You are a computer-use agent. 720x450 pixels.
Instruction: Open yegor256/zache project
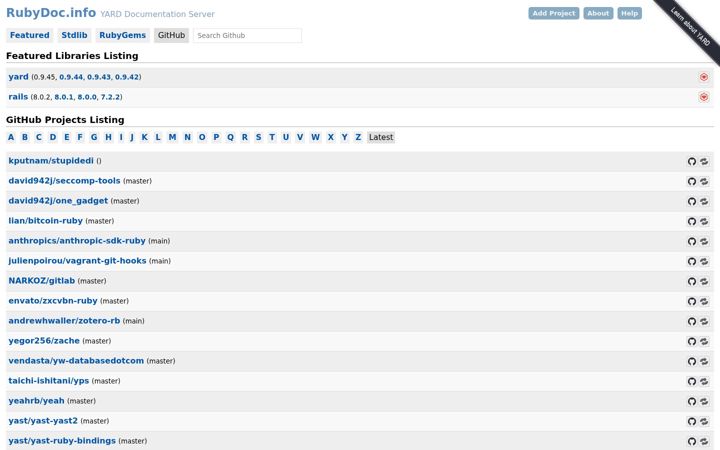pyautogui.click(x=44, y=341)
